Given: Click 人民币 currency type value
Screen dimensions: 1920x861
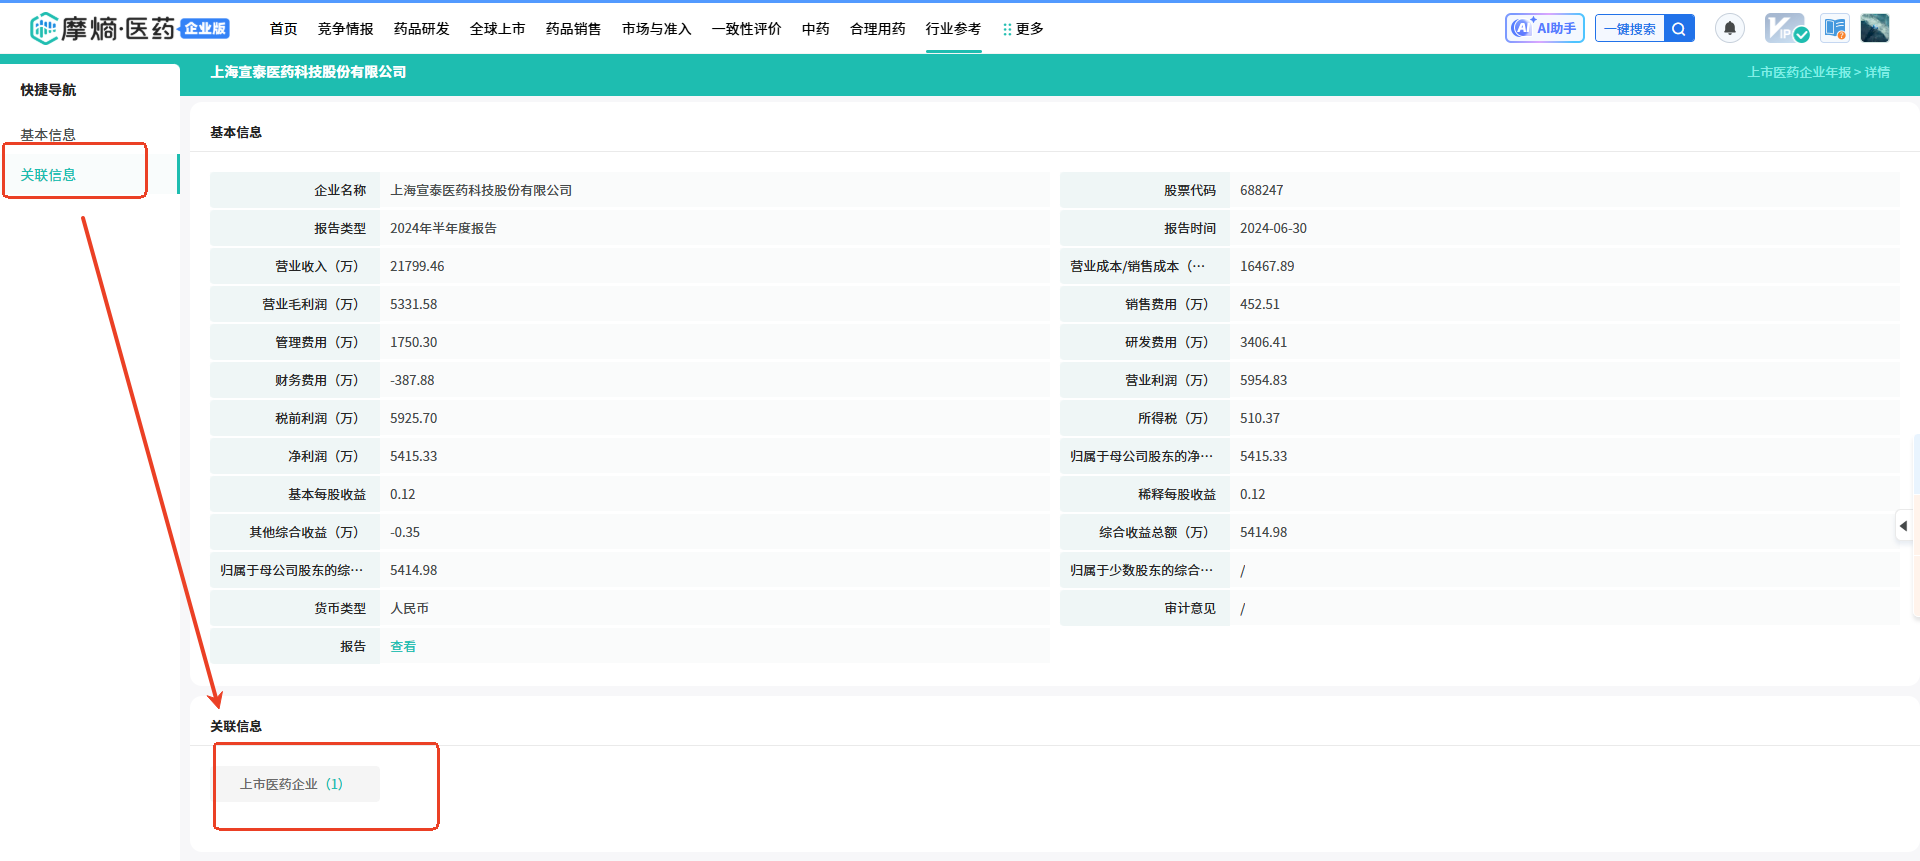Looking at the screenshot, I should tap(409, 608).
